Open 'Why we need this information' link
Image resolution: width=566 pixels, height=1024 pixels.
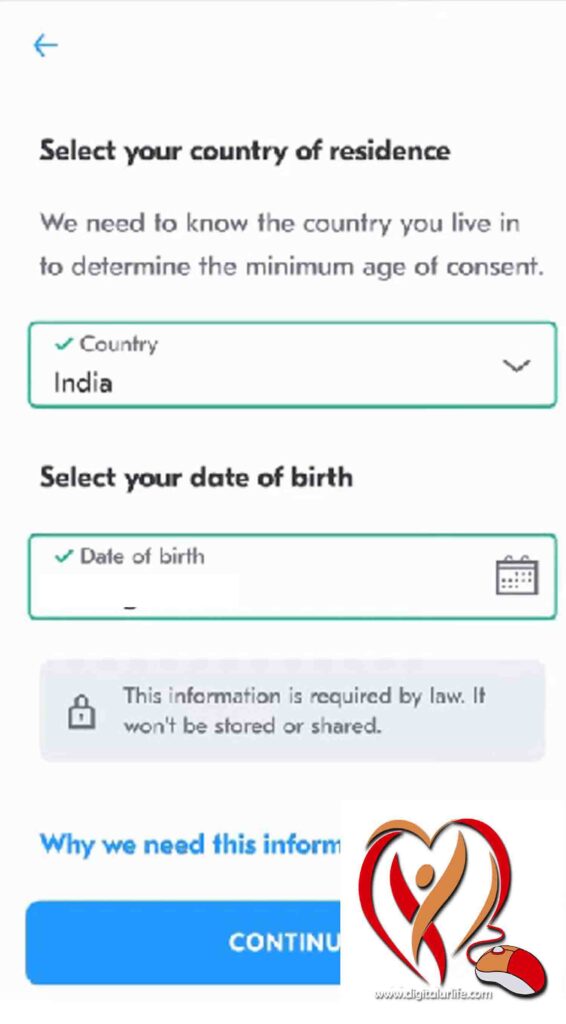pyautogui.click(x=190, y=844)
